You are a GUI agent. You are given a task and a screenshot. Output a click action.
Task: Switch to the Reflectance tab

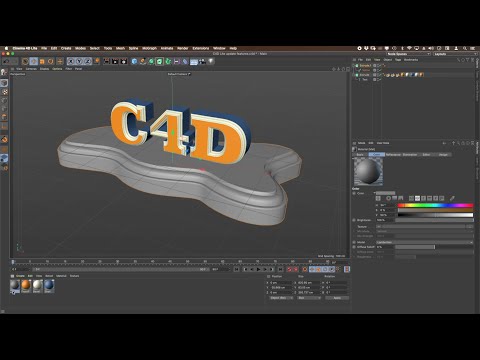point(393,155)
